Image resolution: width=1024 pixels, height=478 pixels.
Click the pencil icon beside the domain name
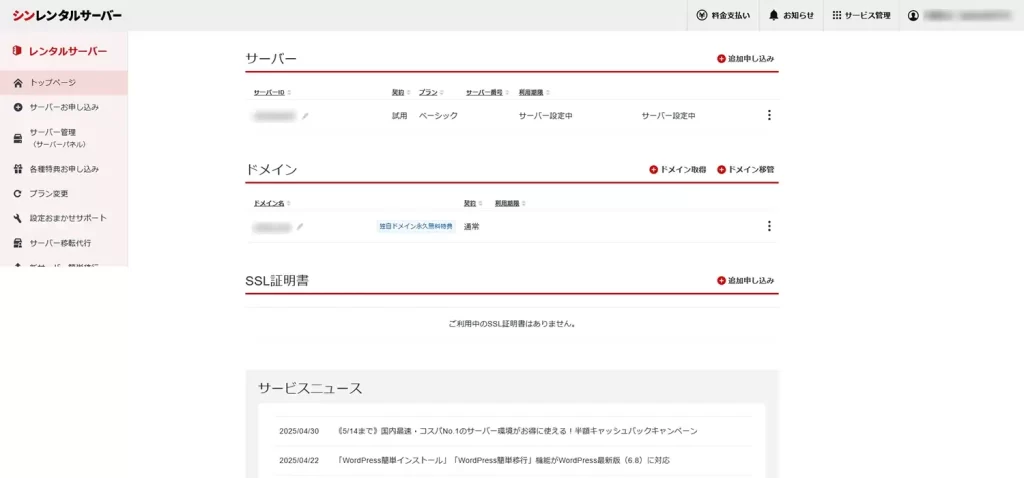[300, 227]
